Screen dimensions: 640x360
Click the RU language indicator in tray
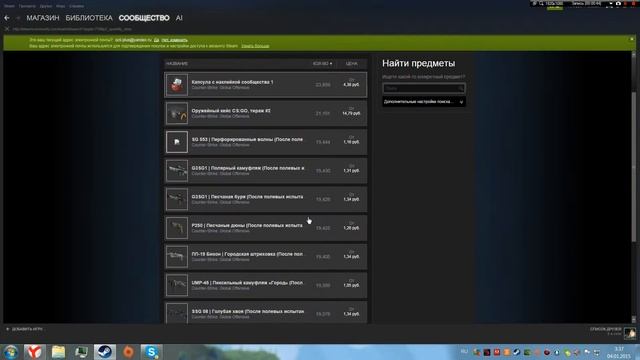pyautogui.click(x=464, y=351)
